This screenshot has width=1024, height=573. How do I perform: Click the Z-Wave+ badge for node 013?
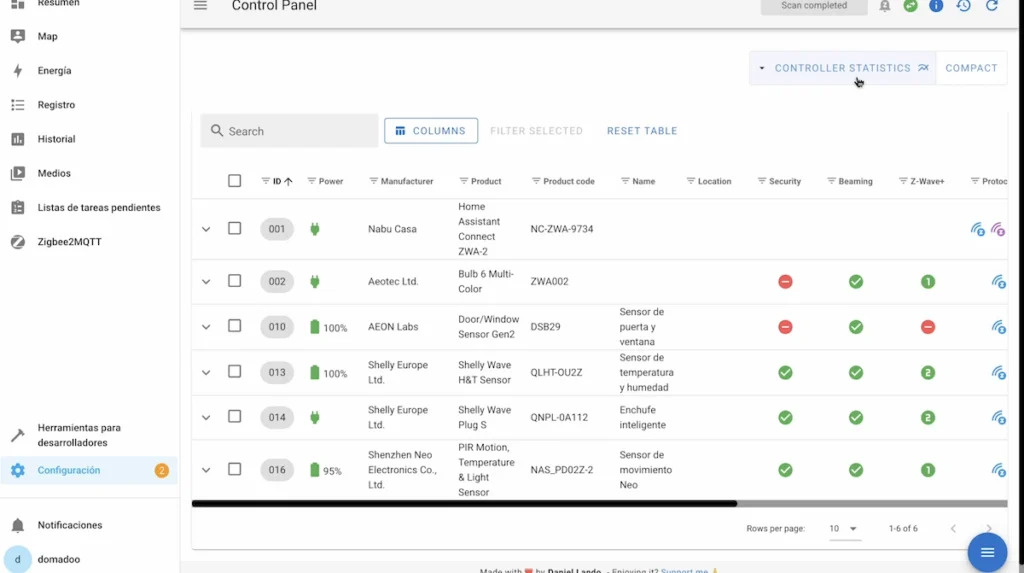tap(927, 372)
